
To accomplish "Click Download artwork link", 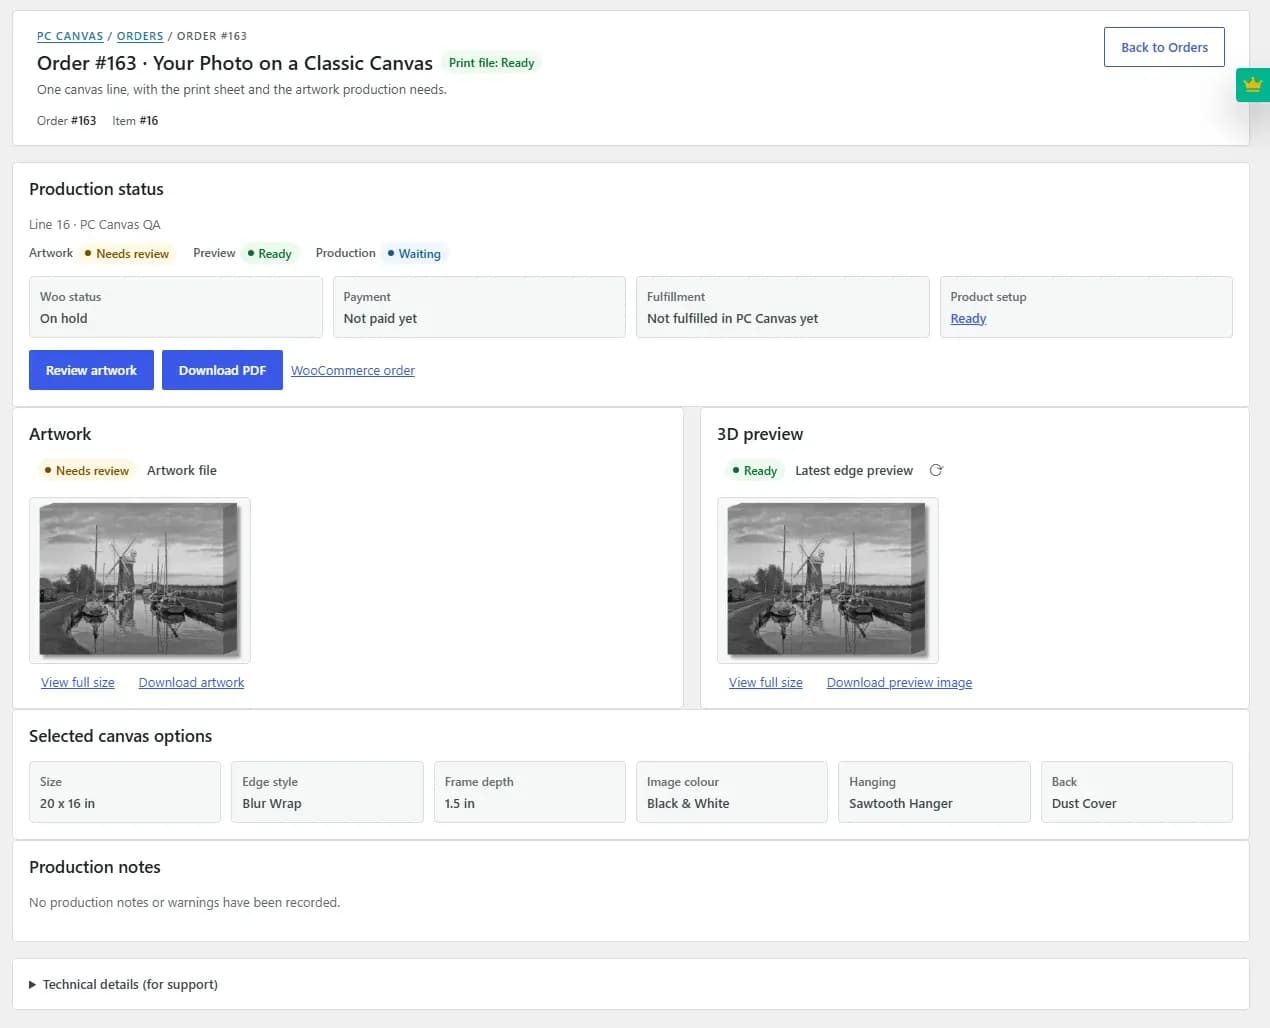I will pyautogui.click(x=191, y=682).
